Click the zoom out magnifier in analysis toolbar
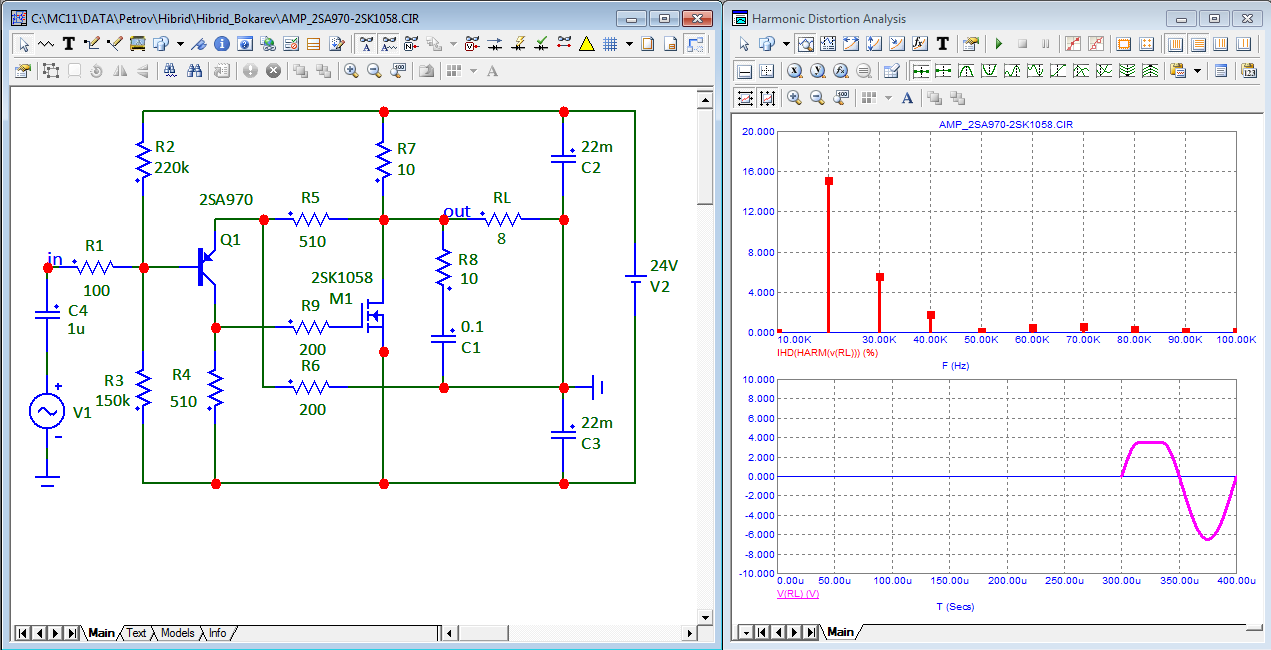This screenshot has height=650, width=1271. pyautogui.click(x=817, y=98)
